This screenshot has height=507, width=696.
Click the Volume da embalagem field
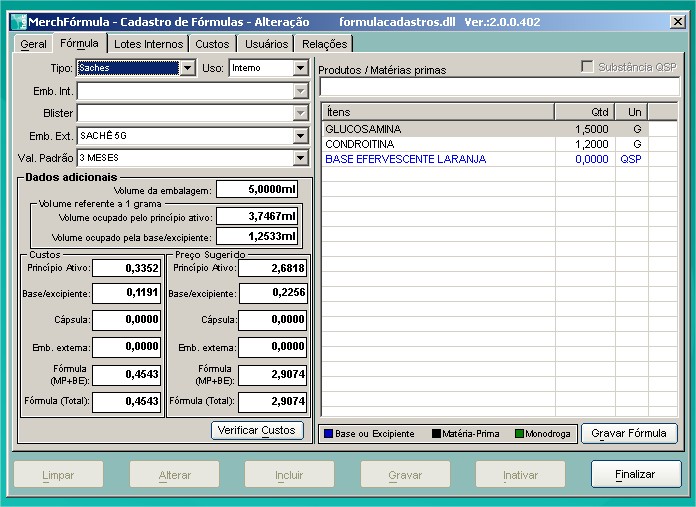257,189
